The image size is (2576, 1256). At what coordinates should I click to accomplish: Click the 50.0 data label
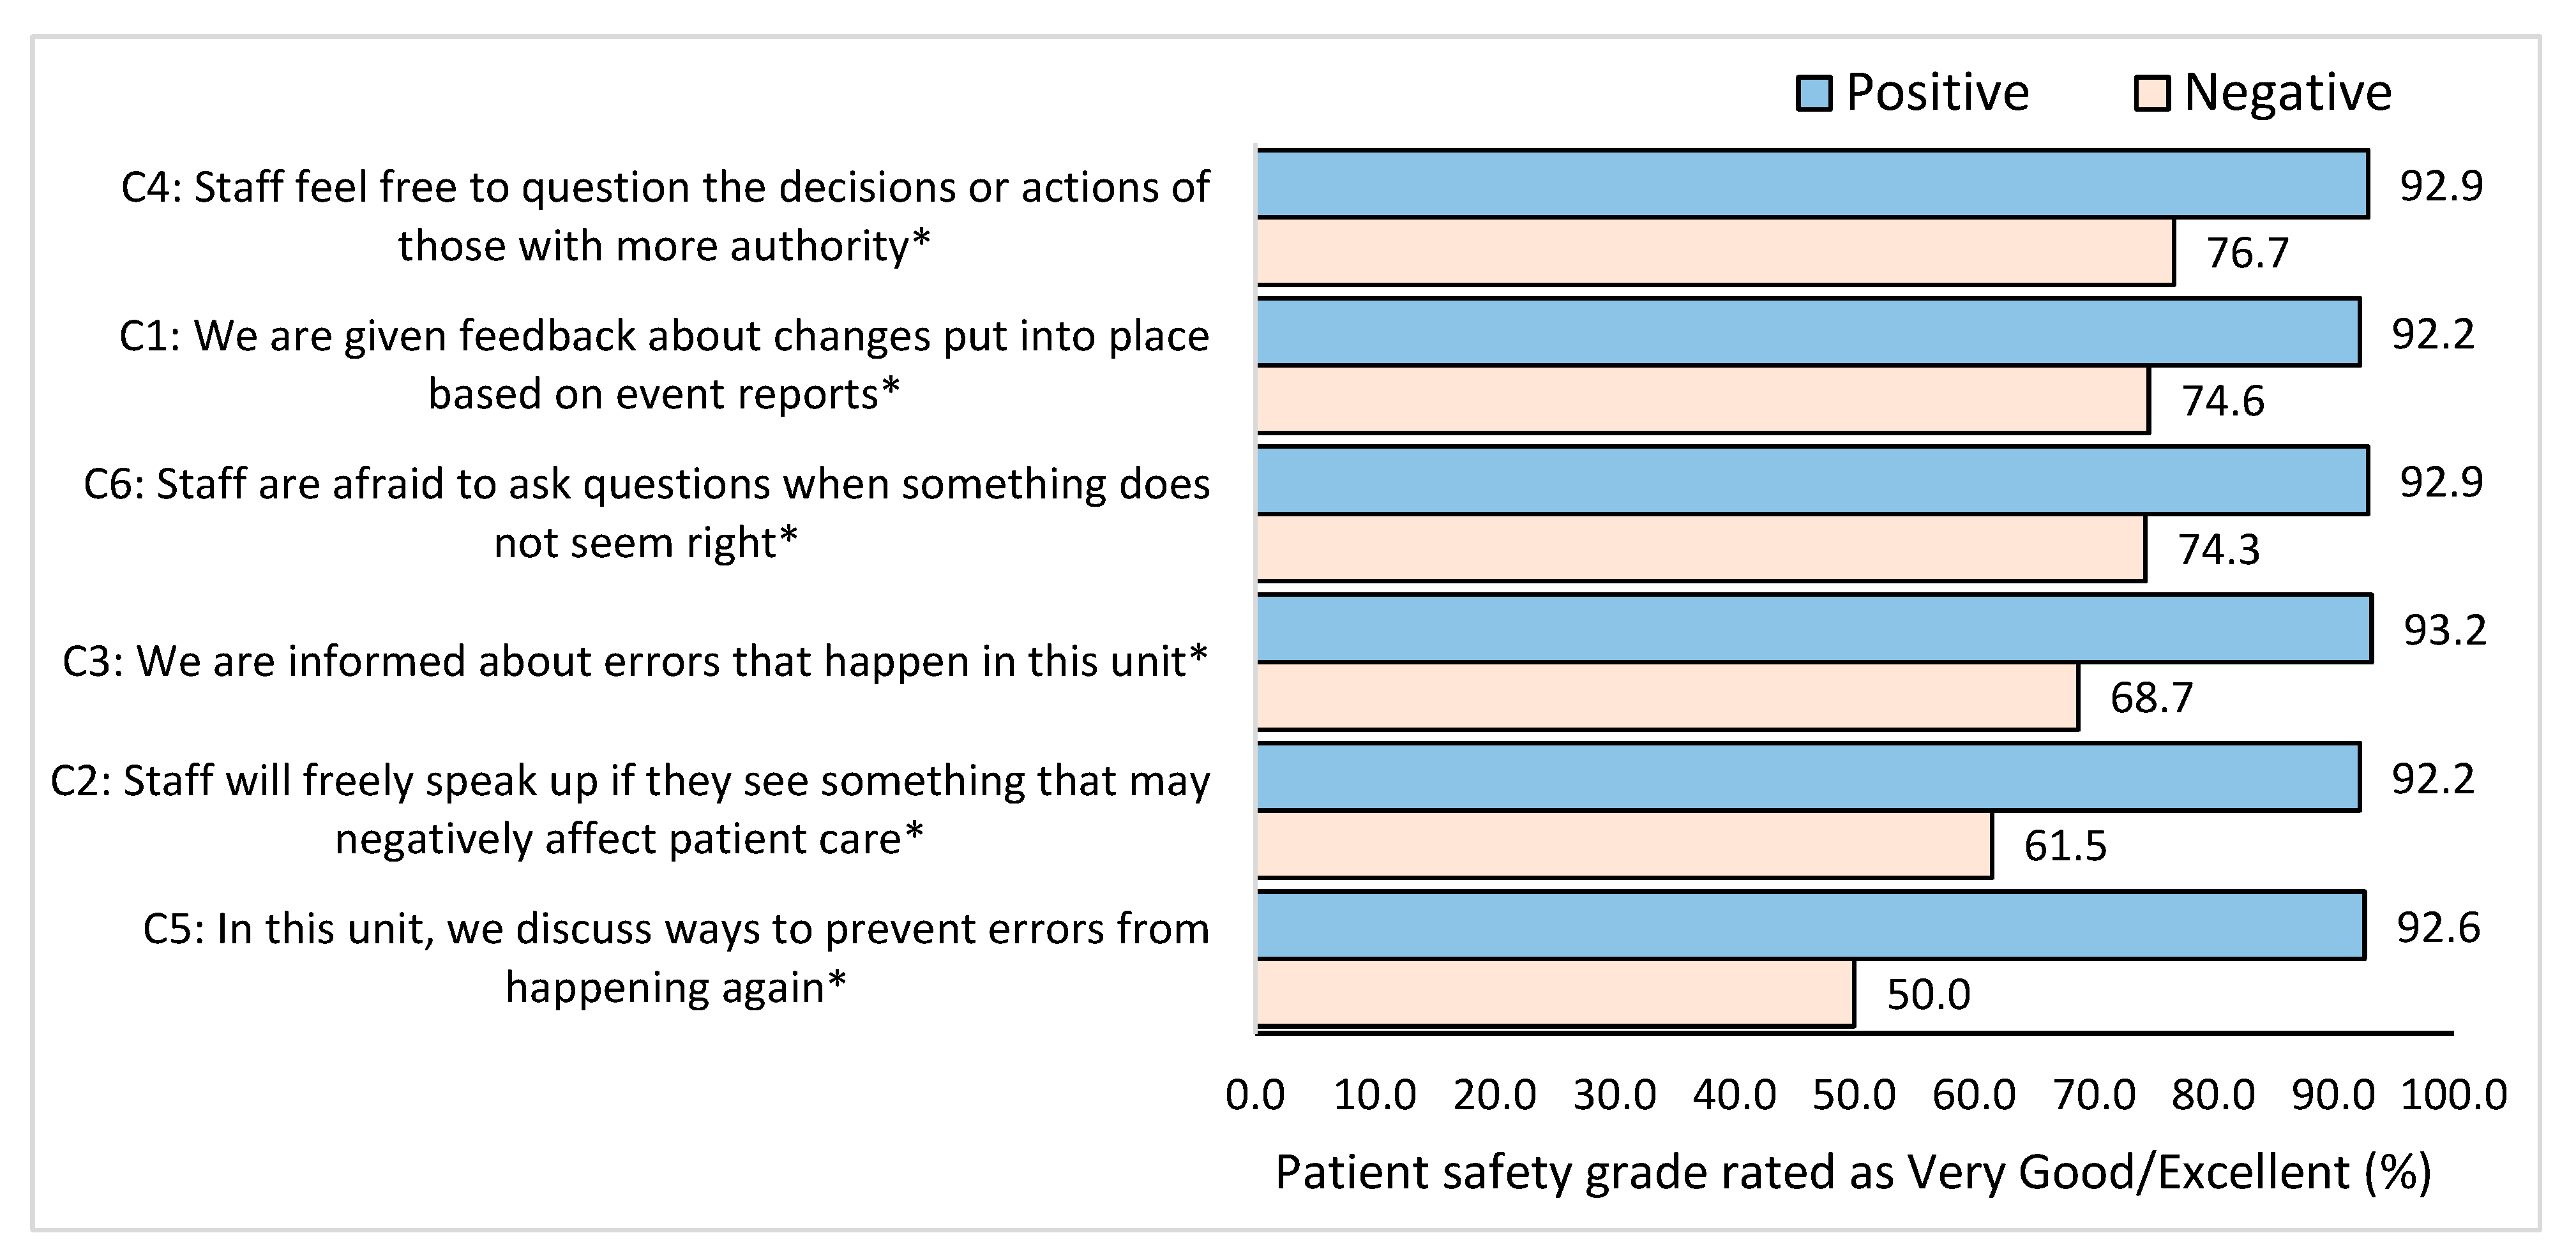(1928, 995)
